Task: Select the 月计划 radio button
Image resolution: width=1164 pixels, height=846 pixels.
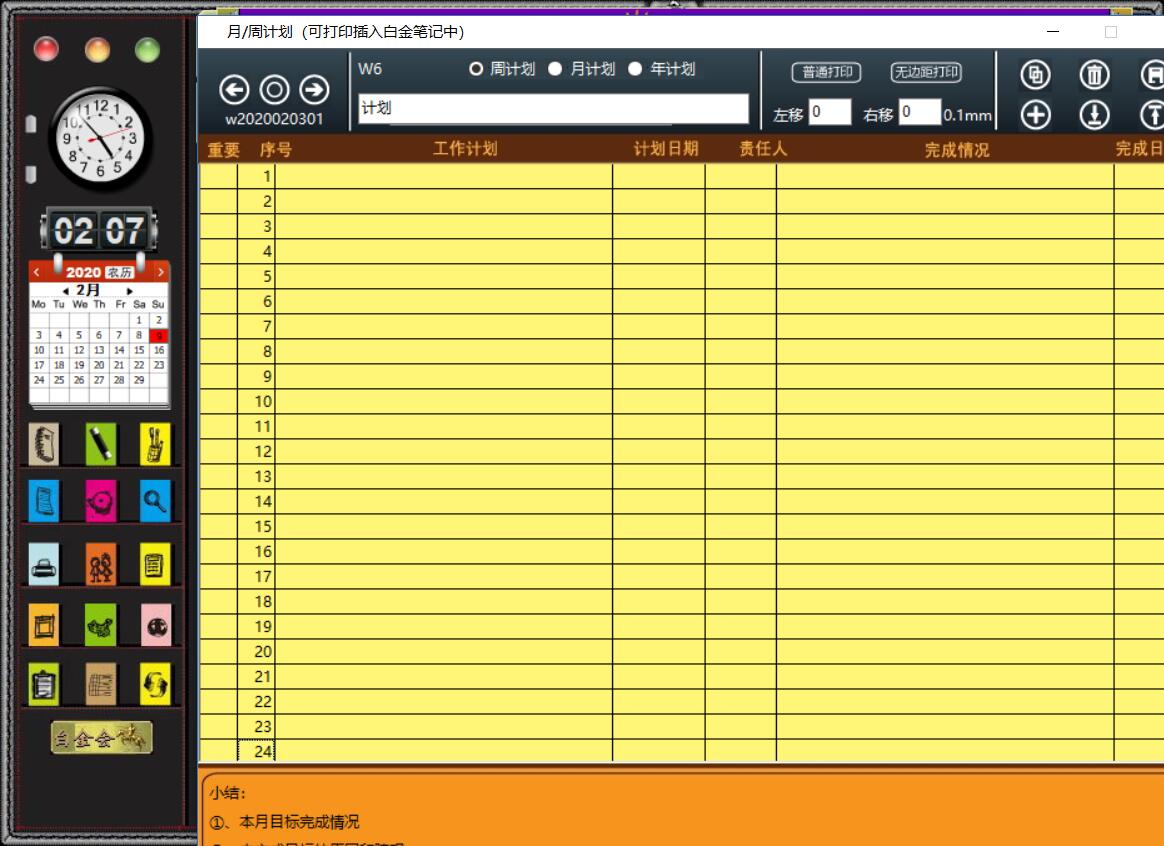Action: 555,69
